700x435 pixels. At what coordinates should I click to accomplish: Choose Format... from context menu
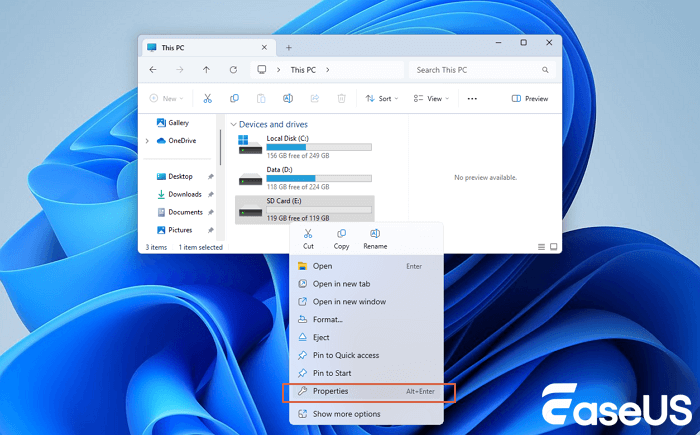point(366,320)
